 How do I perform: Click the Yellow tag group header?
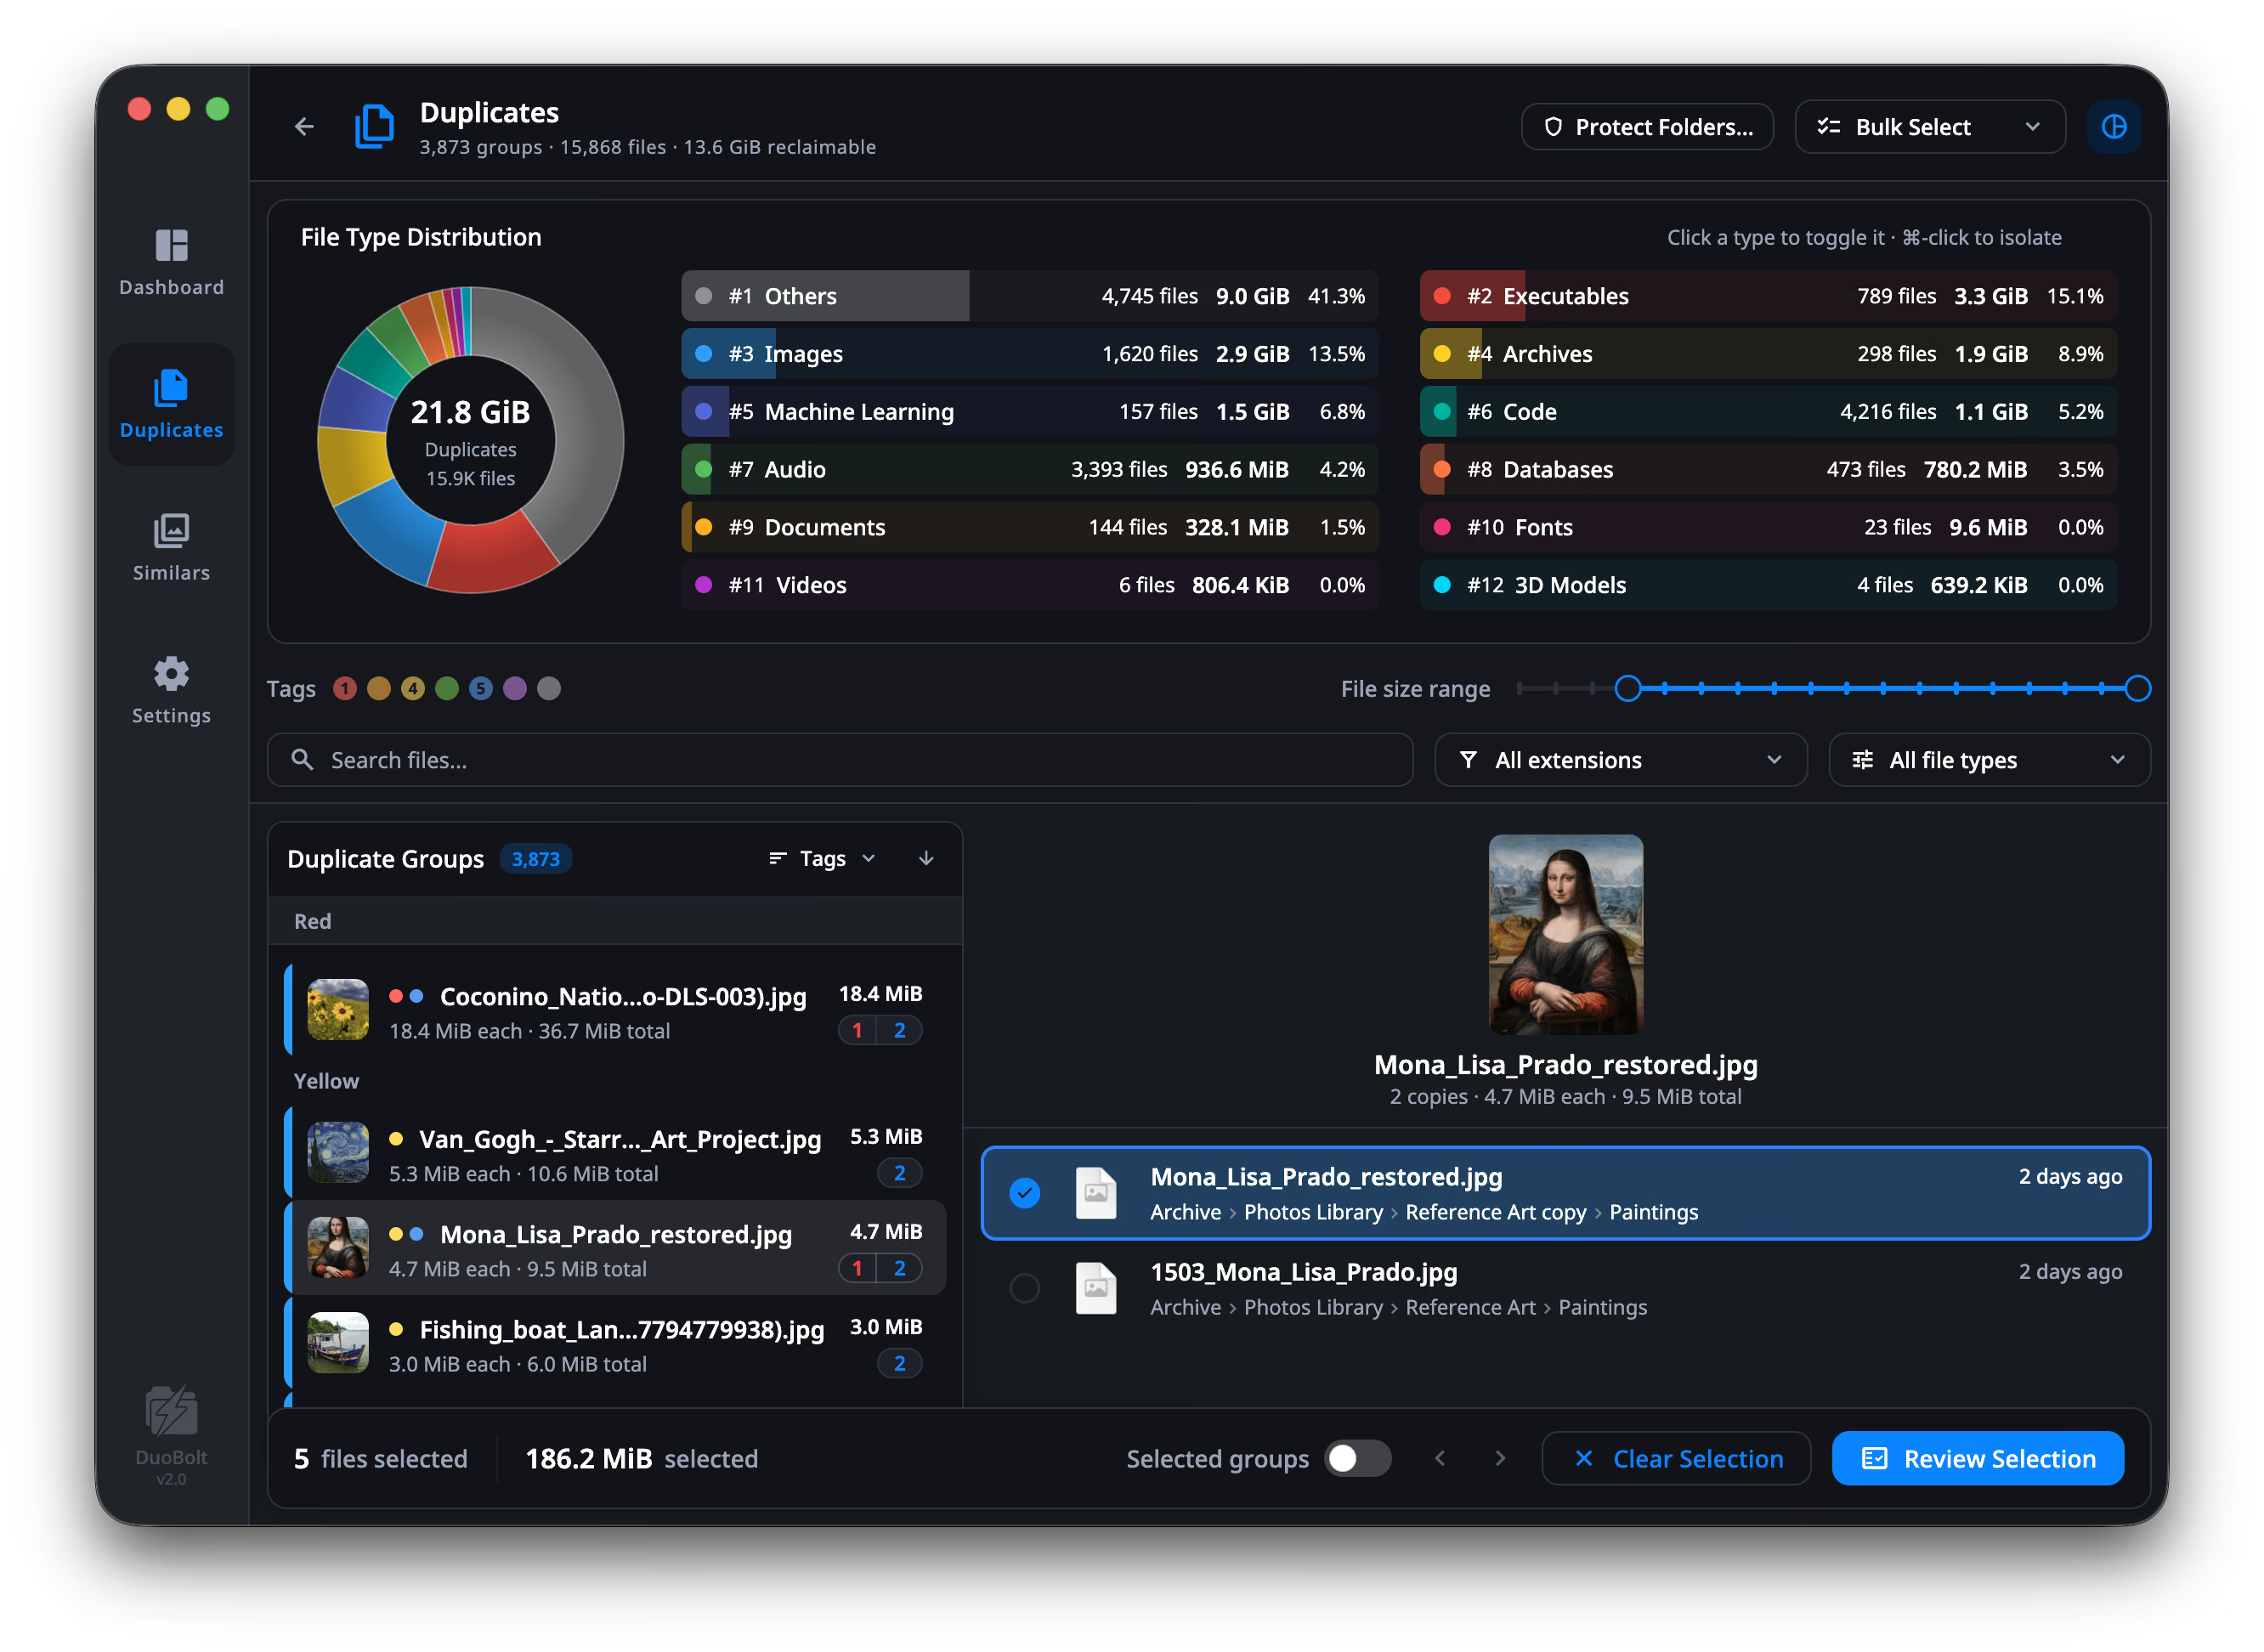pos(326,1081)
